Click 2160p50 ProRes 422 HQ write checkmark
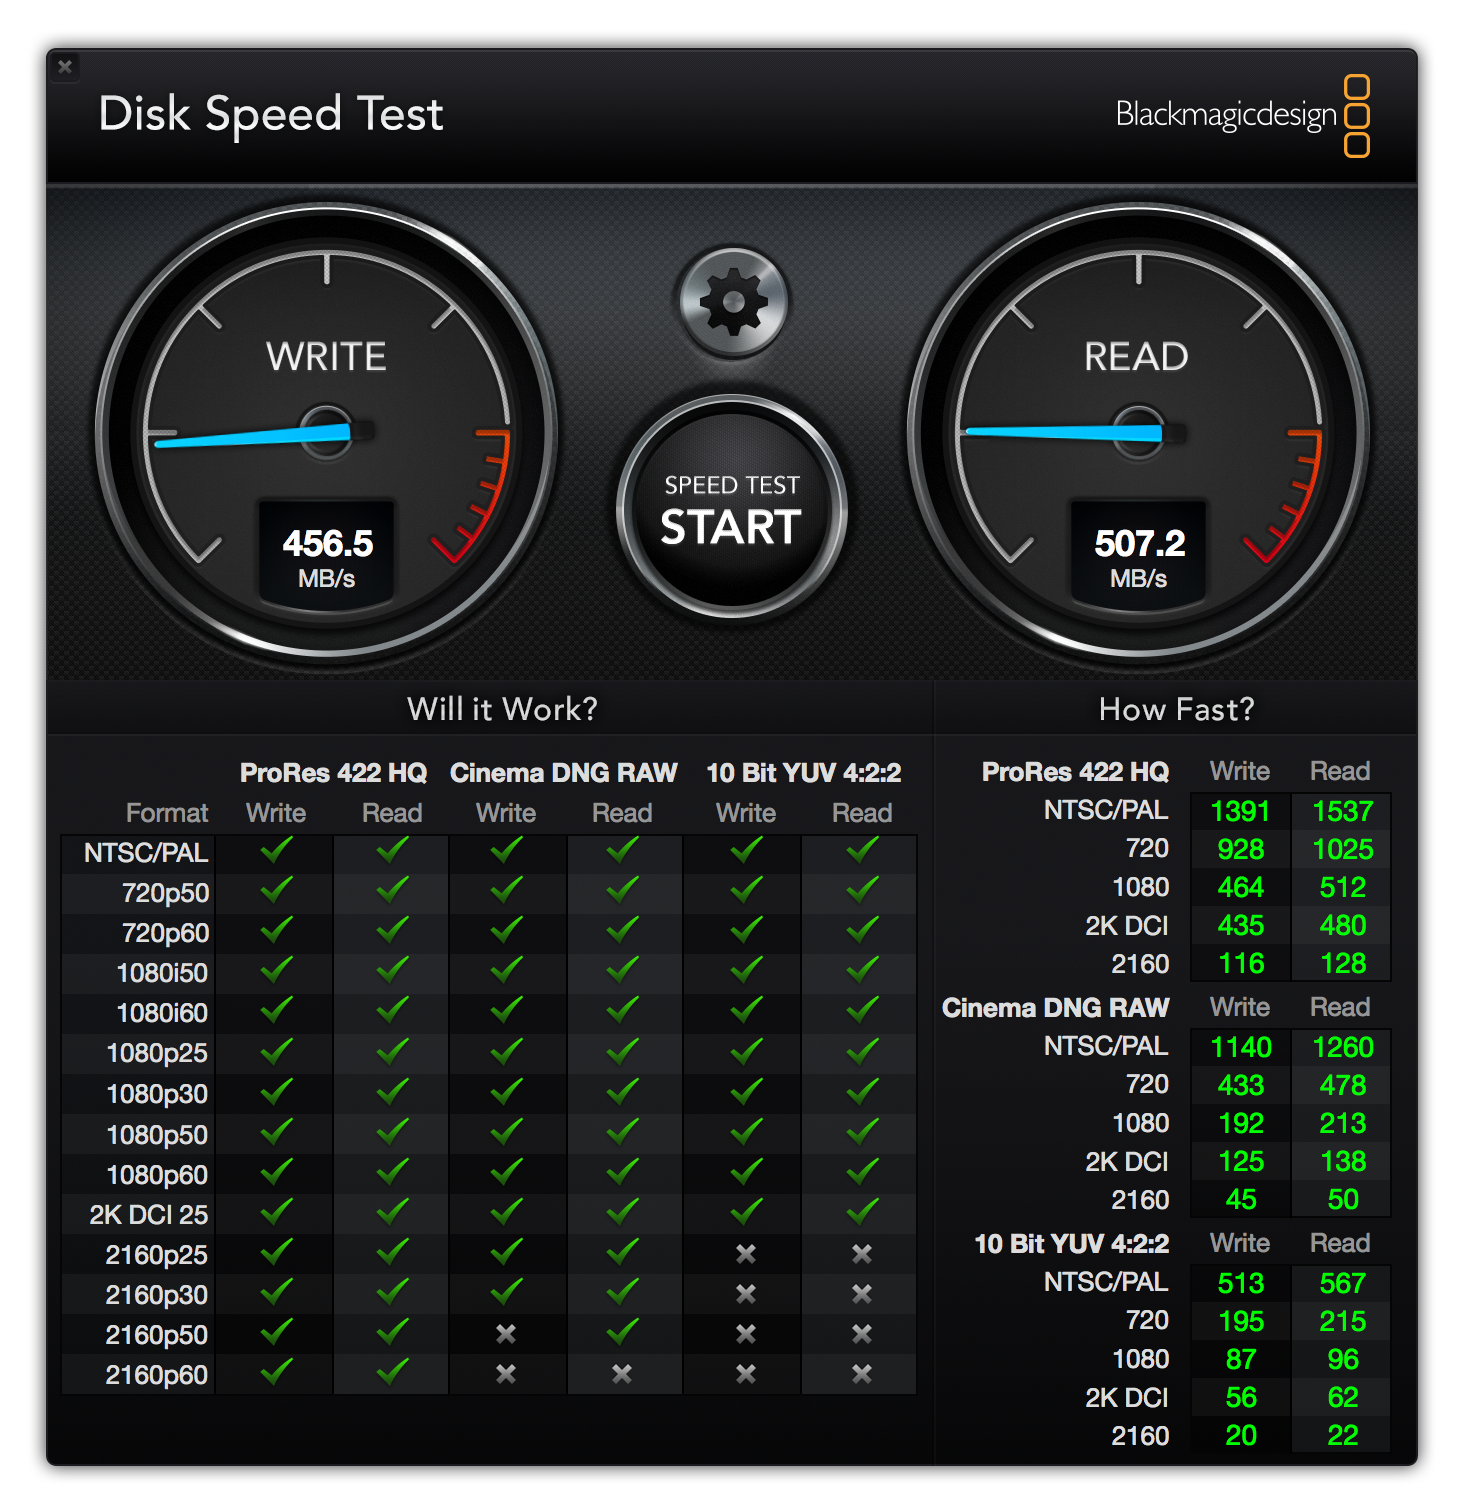The width and height of the screenshot is (1464, 1512). (276, 1332)
